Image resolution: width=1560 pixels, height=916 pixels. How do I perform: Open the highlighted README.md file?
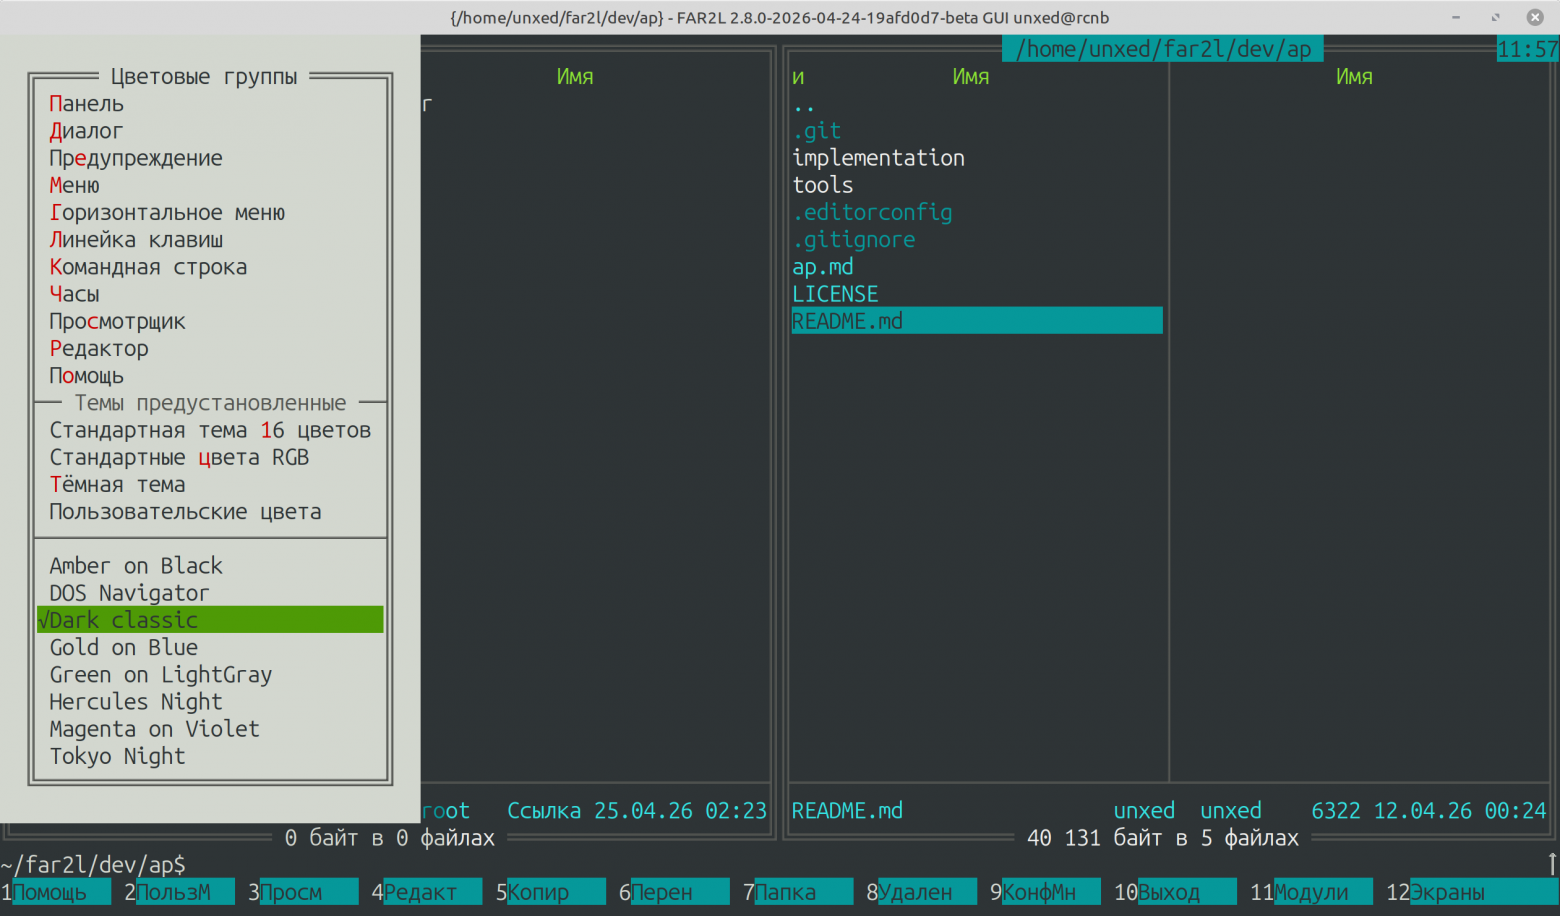846,320
